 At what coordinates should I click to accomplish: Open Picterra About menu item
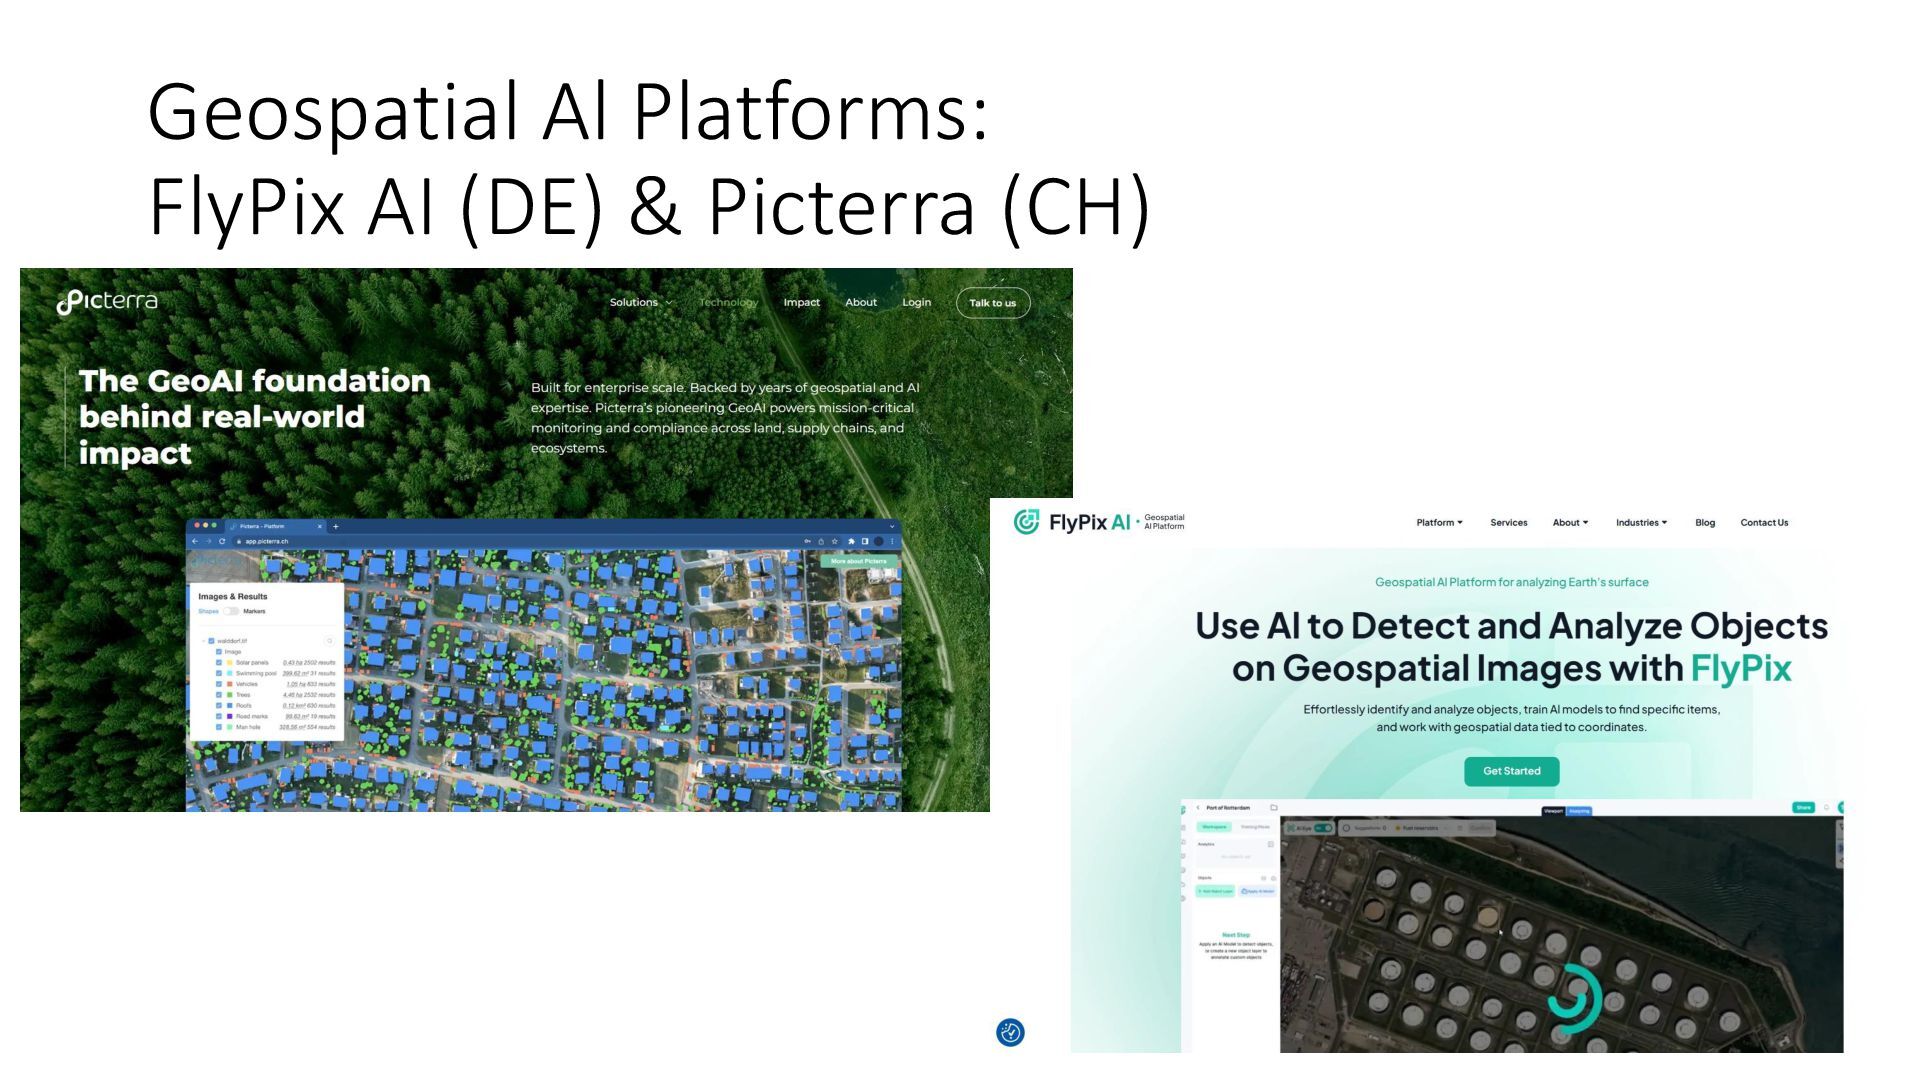(861, 302)
